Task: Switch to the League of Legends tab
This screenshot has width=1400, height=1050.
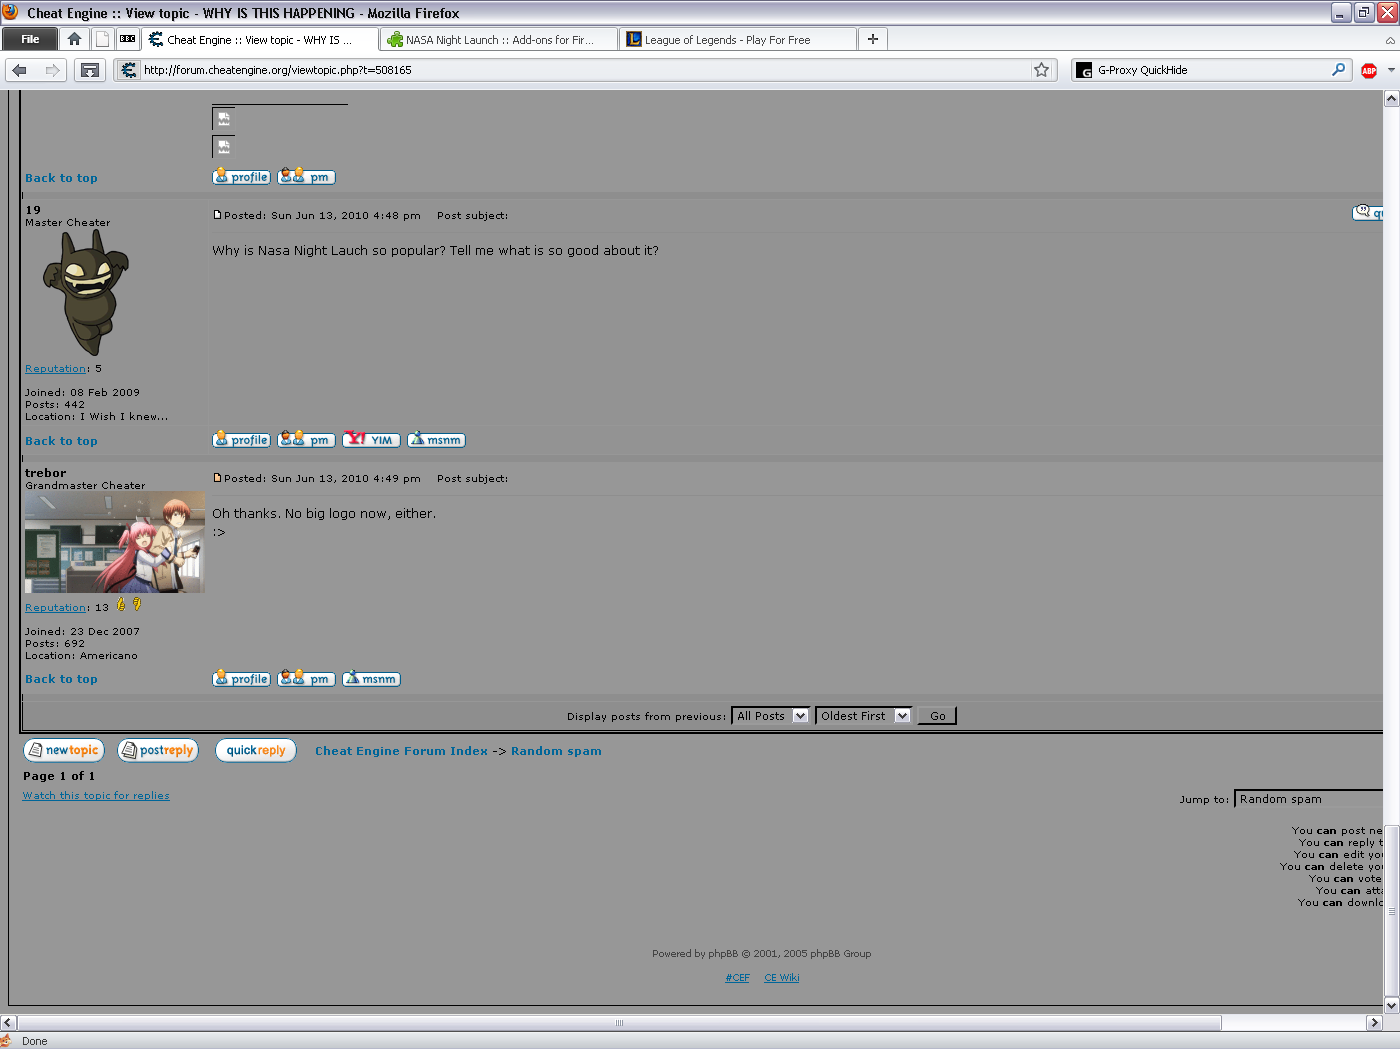Action: point(735,40)
